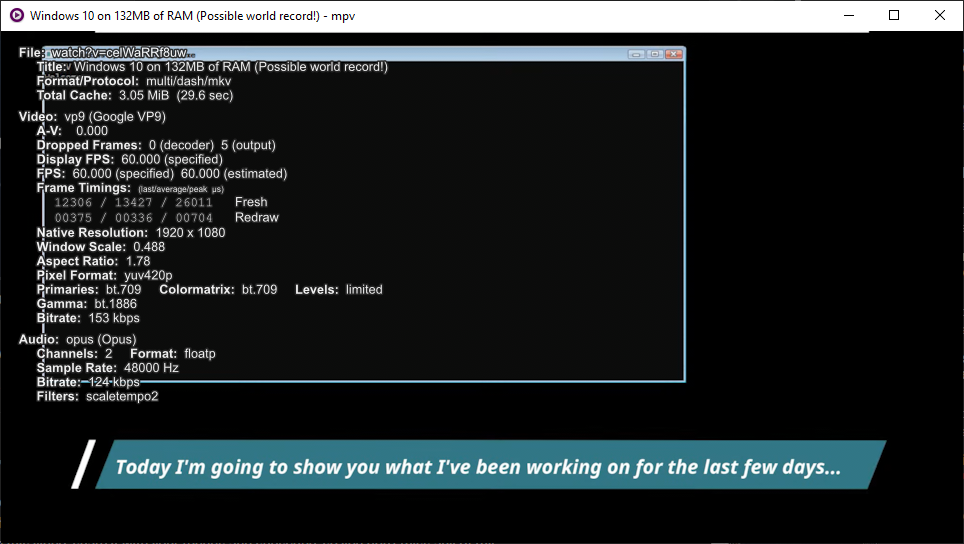Click the 'A-V: 0.000' value
The width and height of the screenshot is (964, 544).
click(72, 131)
